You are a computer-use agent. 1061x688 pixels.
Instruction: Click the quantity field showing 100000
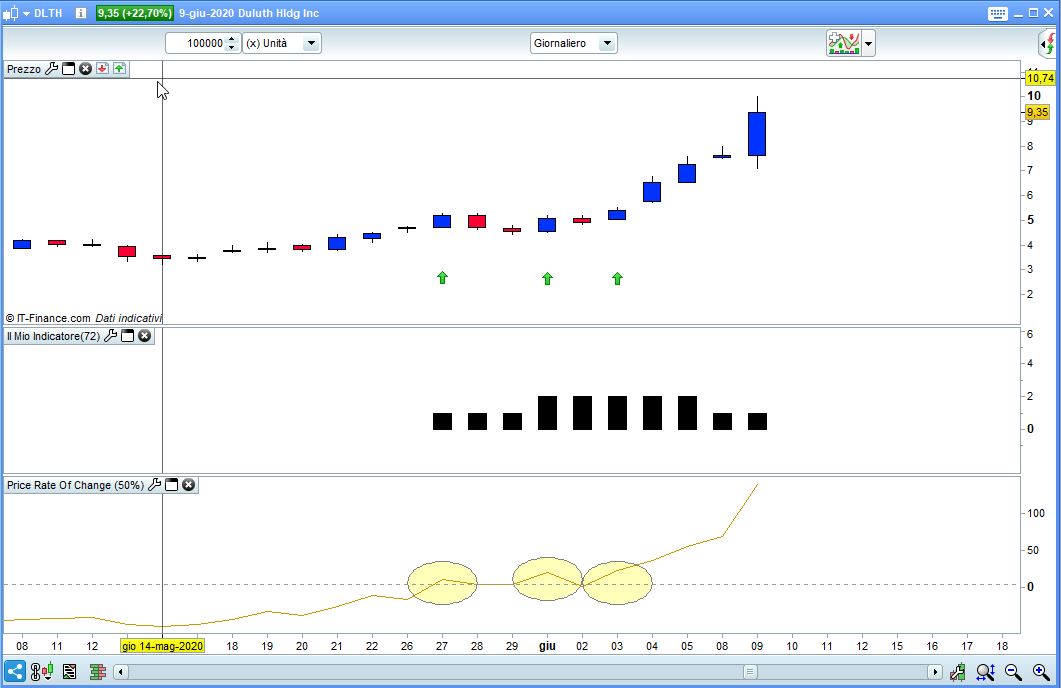click(196, 43)
